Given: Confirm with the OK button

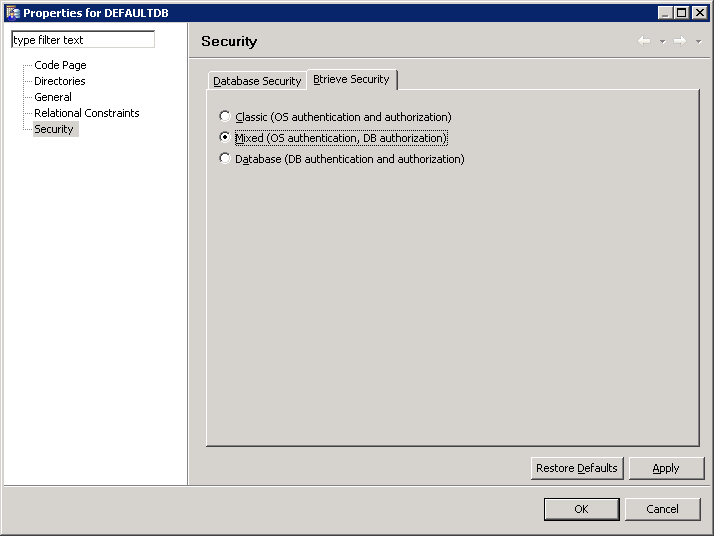Looking at the screenshot, I should tap(581, 509).
